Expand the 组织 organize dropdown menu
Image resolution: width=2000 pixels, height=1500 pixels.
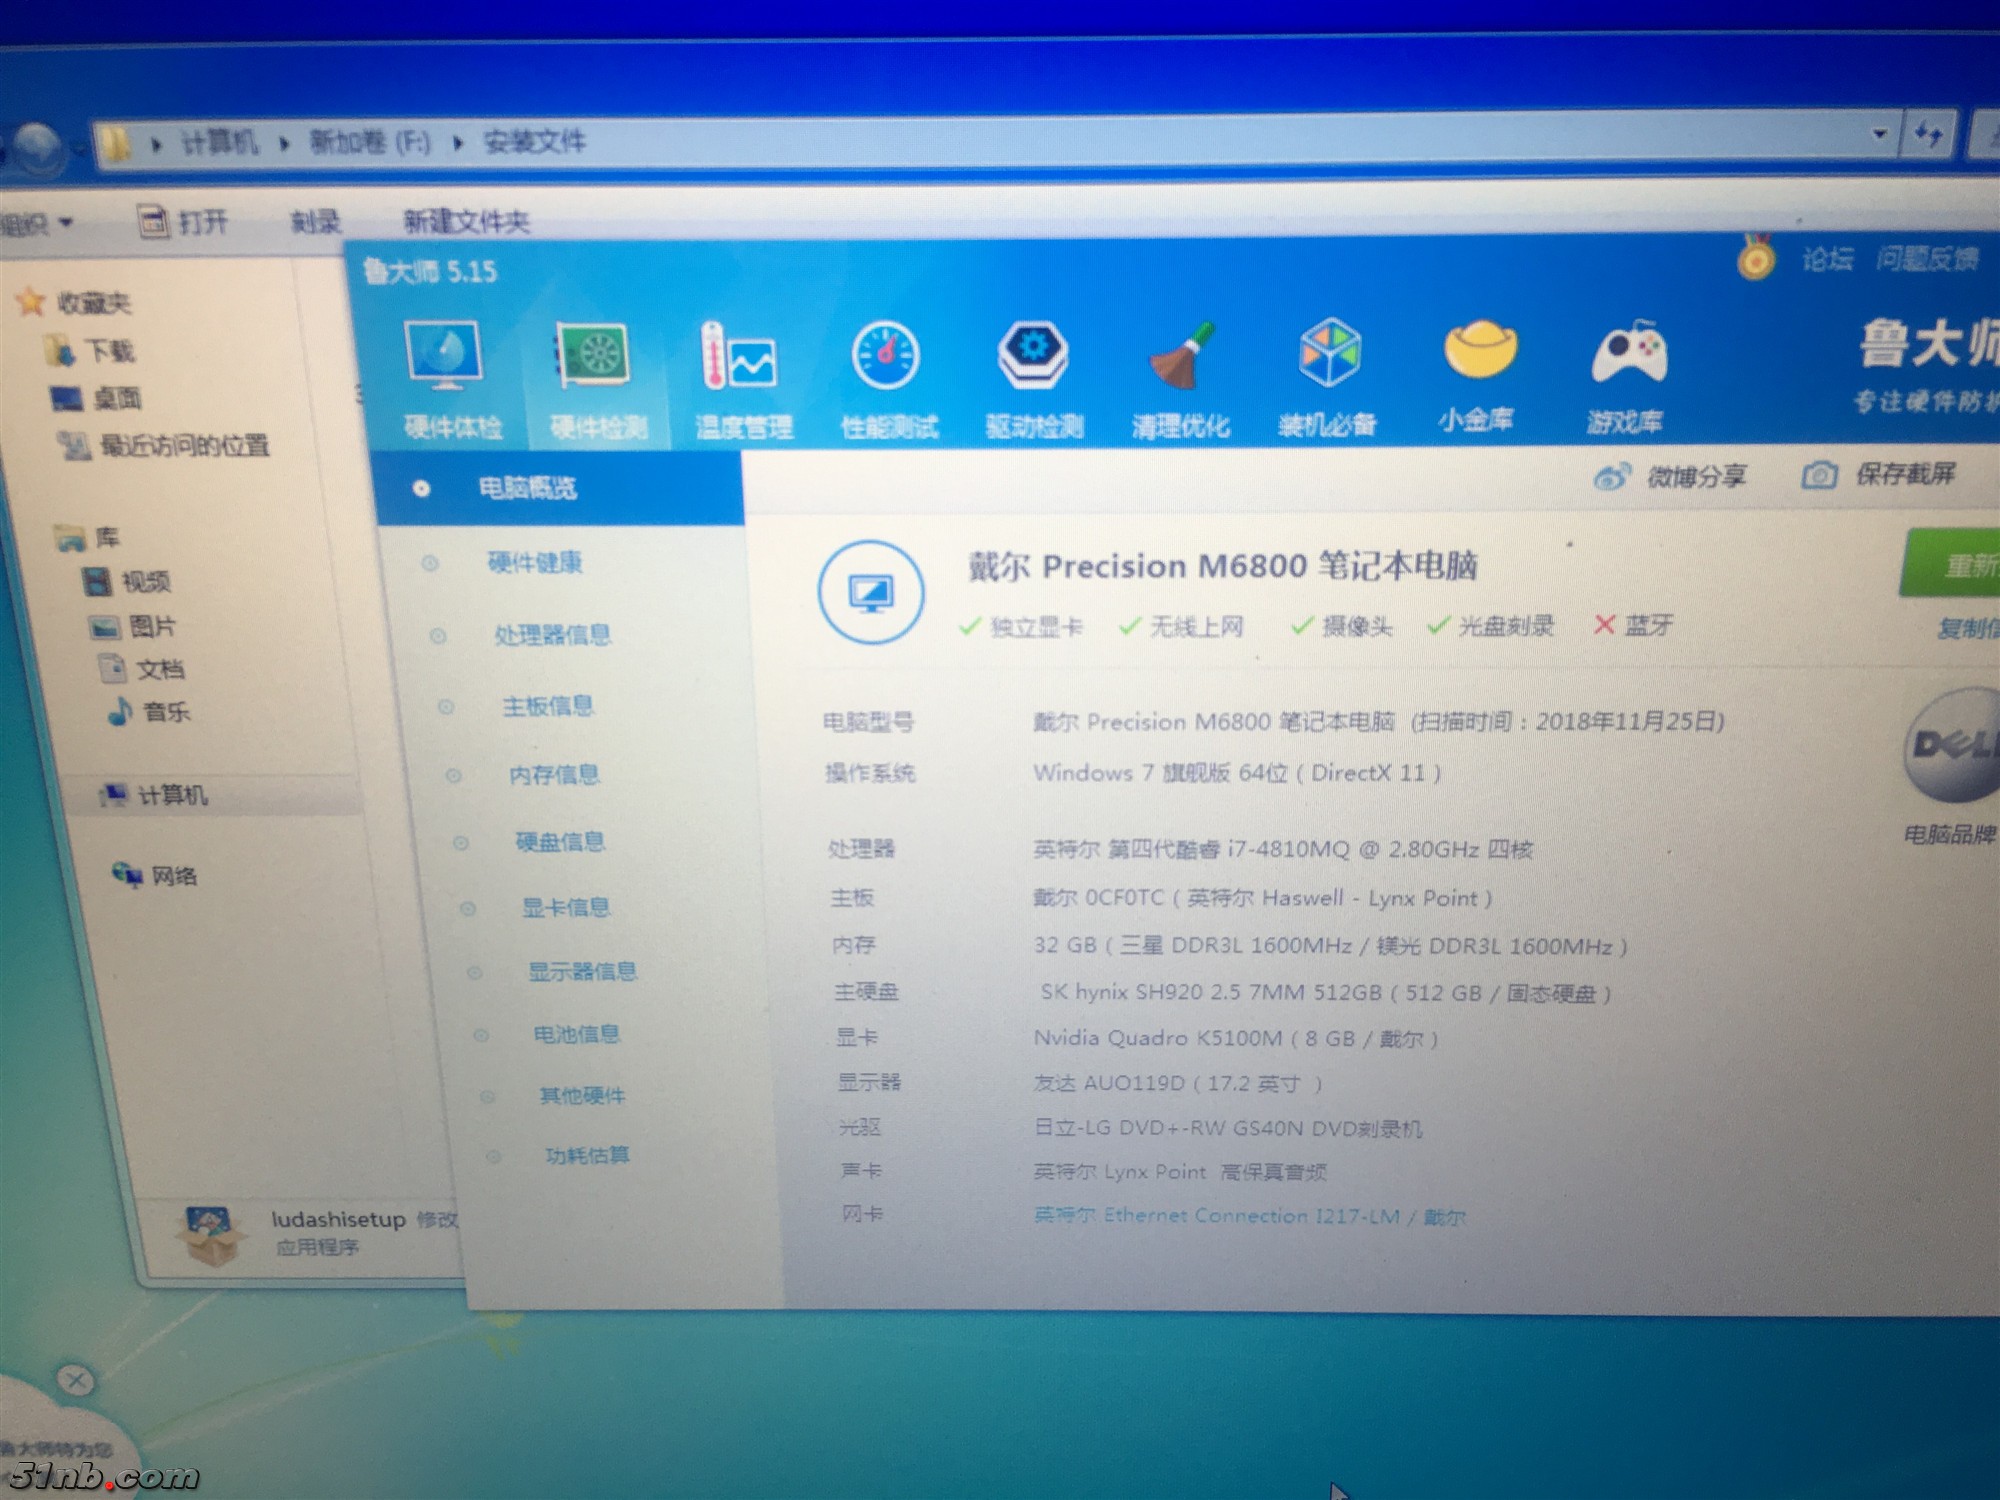pyautogui.click(x=38, y=222)
